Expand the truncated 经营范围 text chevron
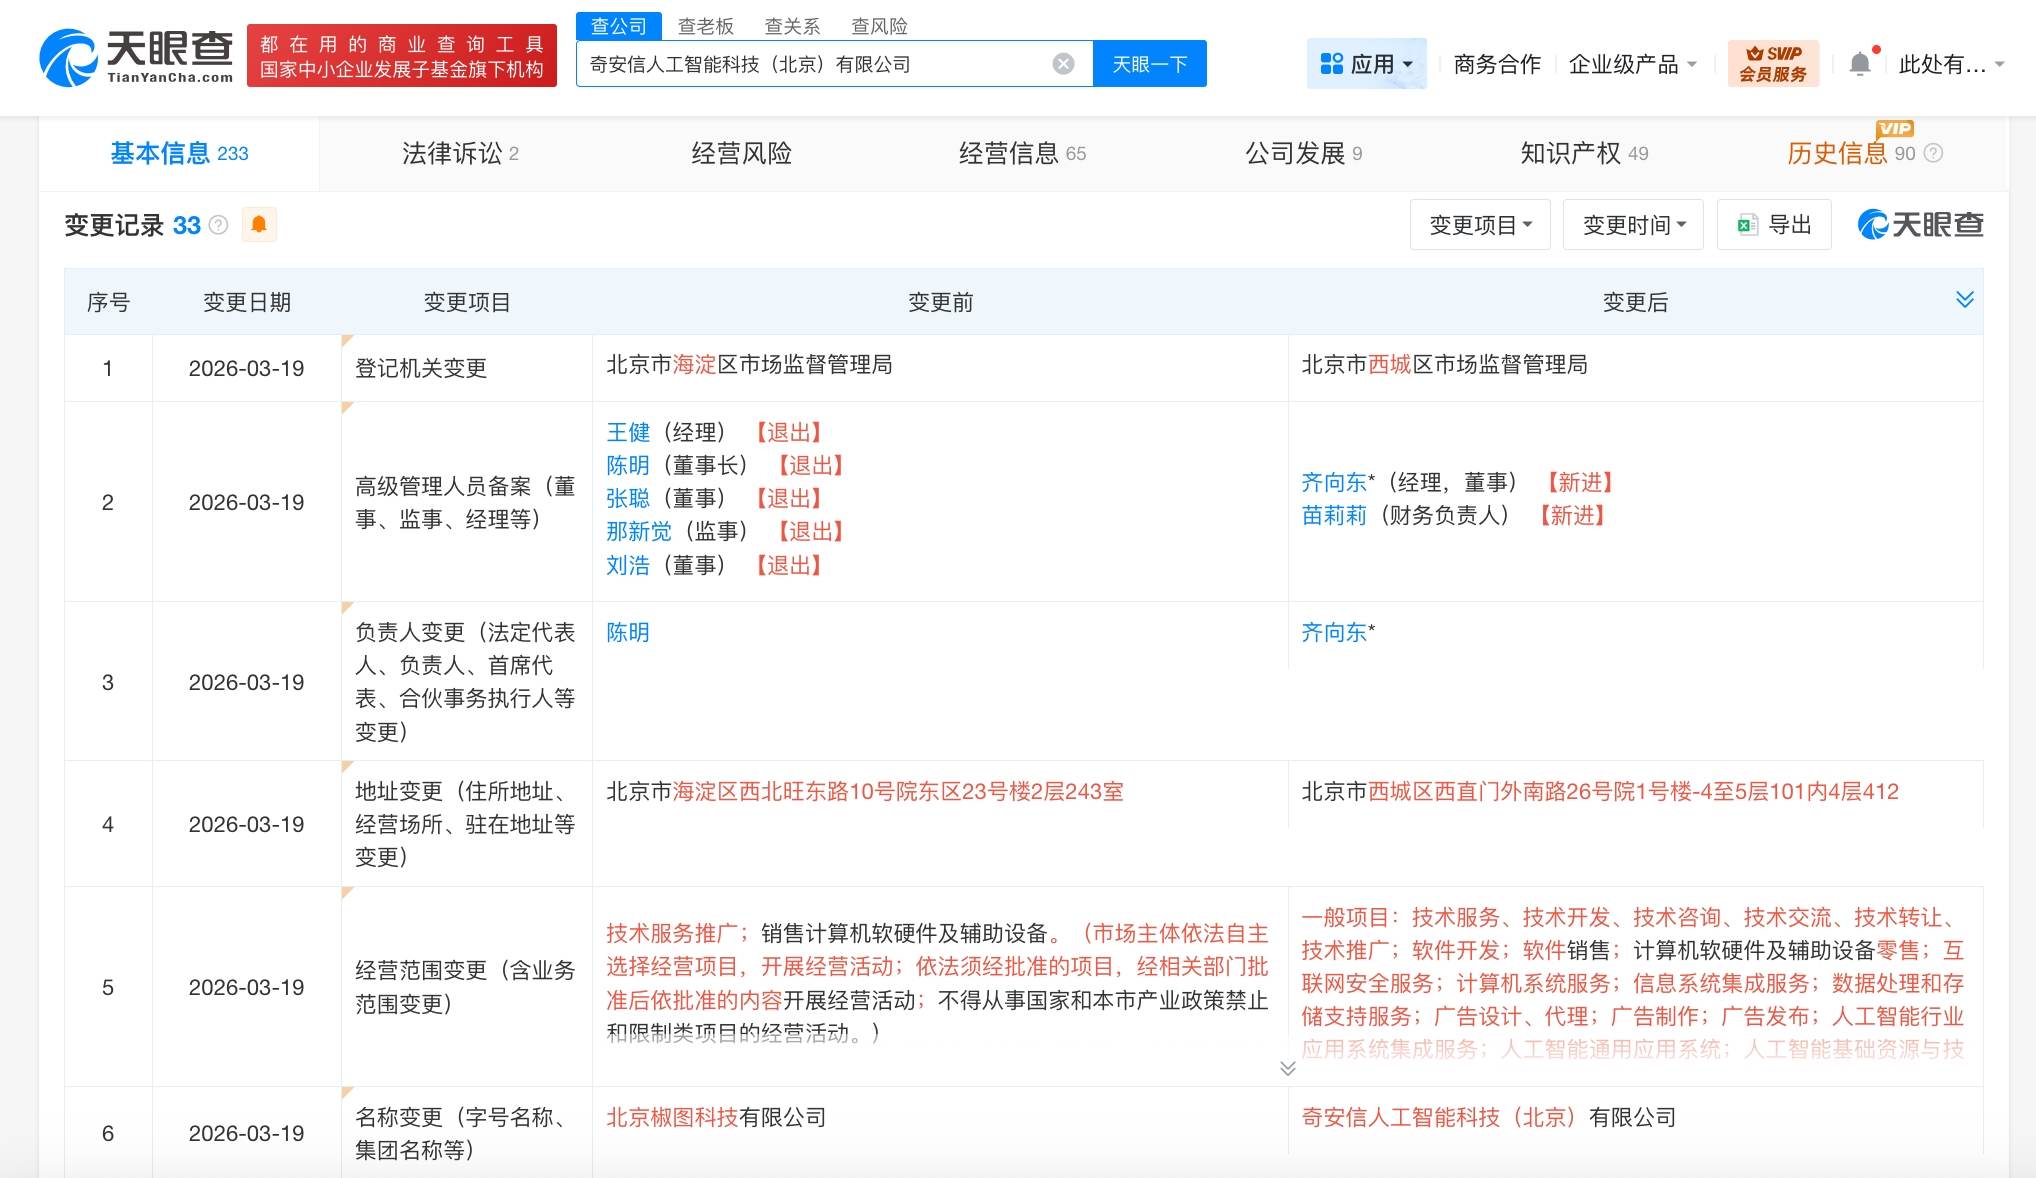This screenshot has height=1178, width=2036. [1287, 1068]
